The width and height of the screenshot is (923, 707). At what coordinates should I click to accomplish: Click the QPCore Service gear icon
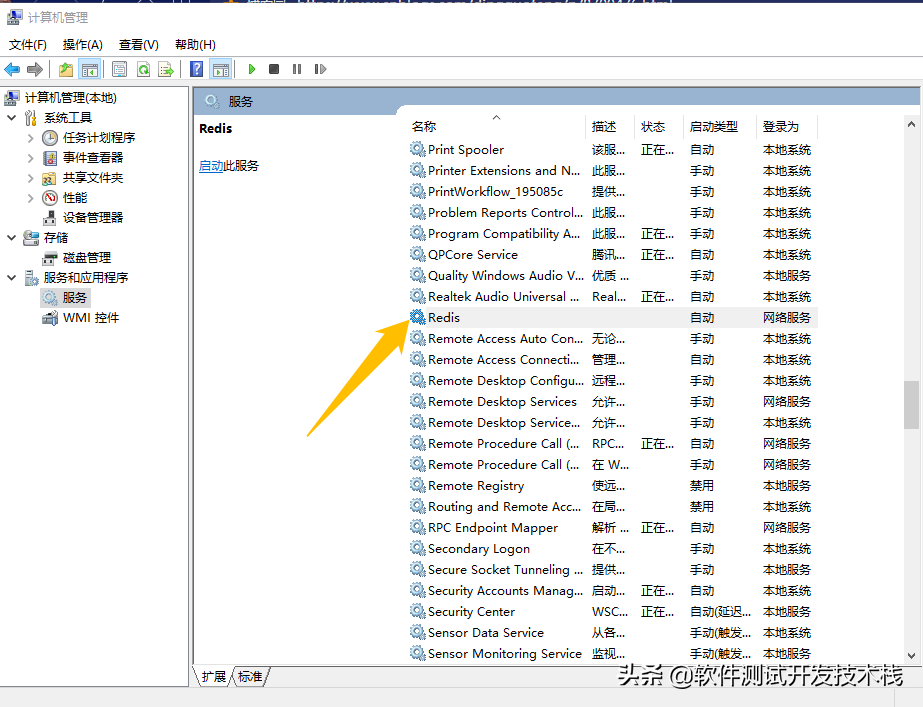417,254
